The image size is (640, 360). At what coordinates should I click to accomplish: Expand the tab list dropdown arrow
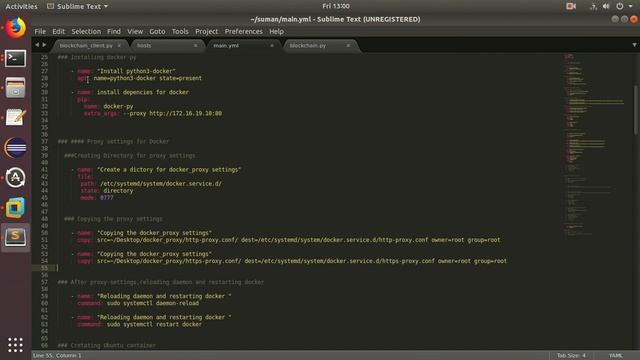point(634,45)
